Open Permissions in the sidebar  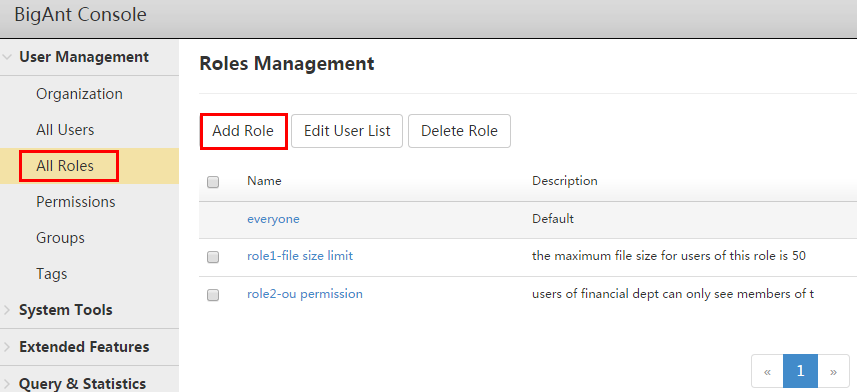point(76,202)
